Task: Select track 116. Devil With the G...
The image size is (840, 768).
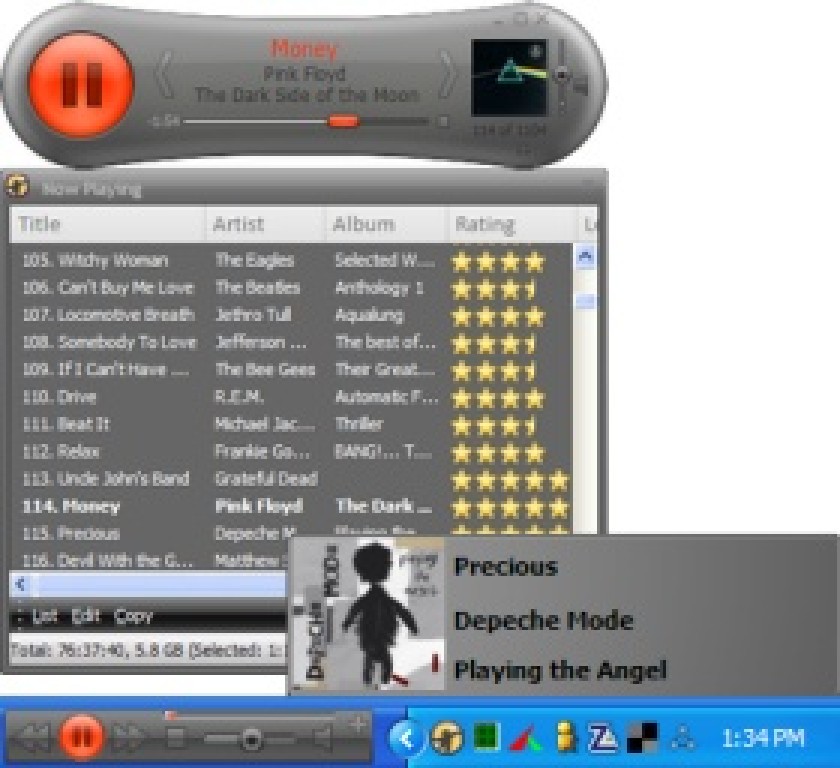Action: click(x=108, y=561)
